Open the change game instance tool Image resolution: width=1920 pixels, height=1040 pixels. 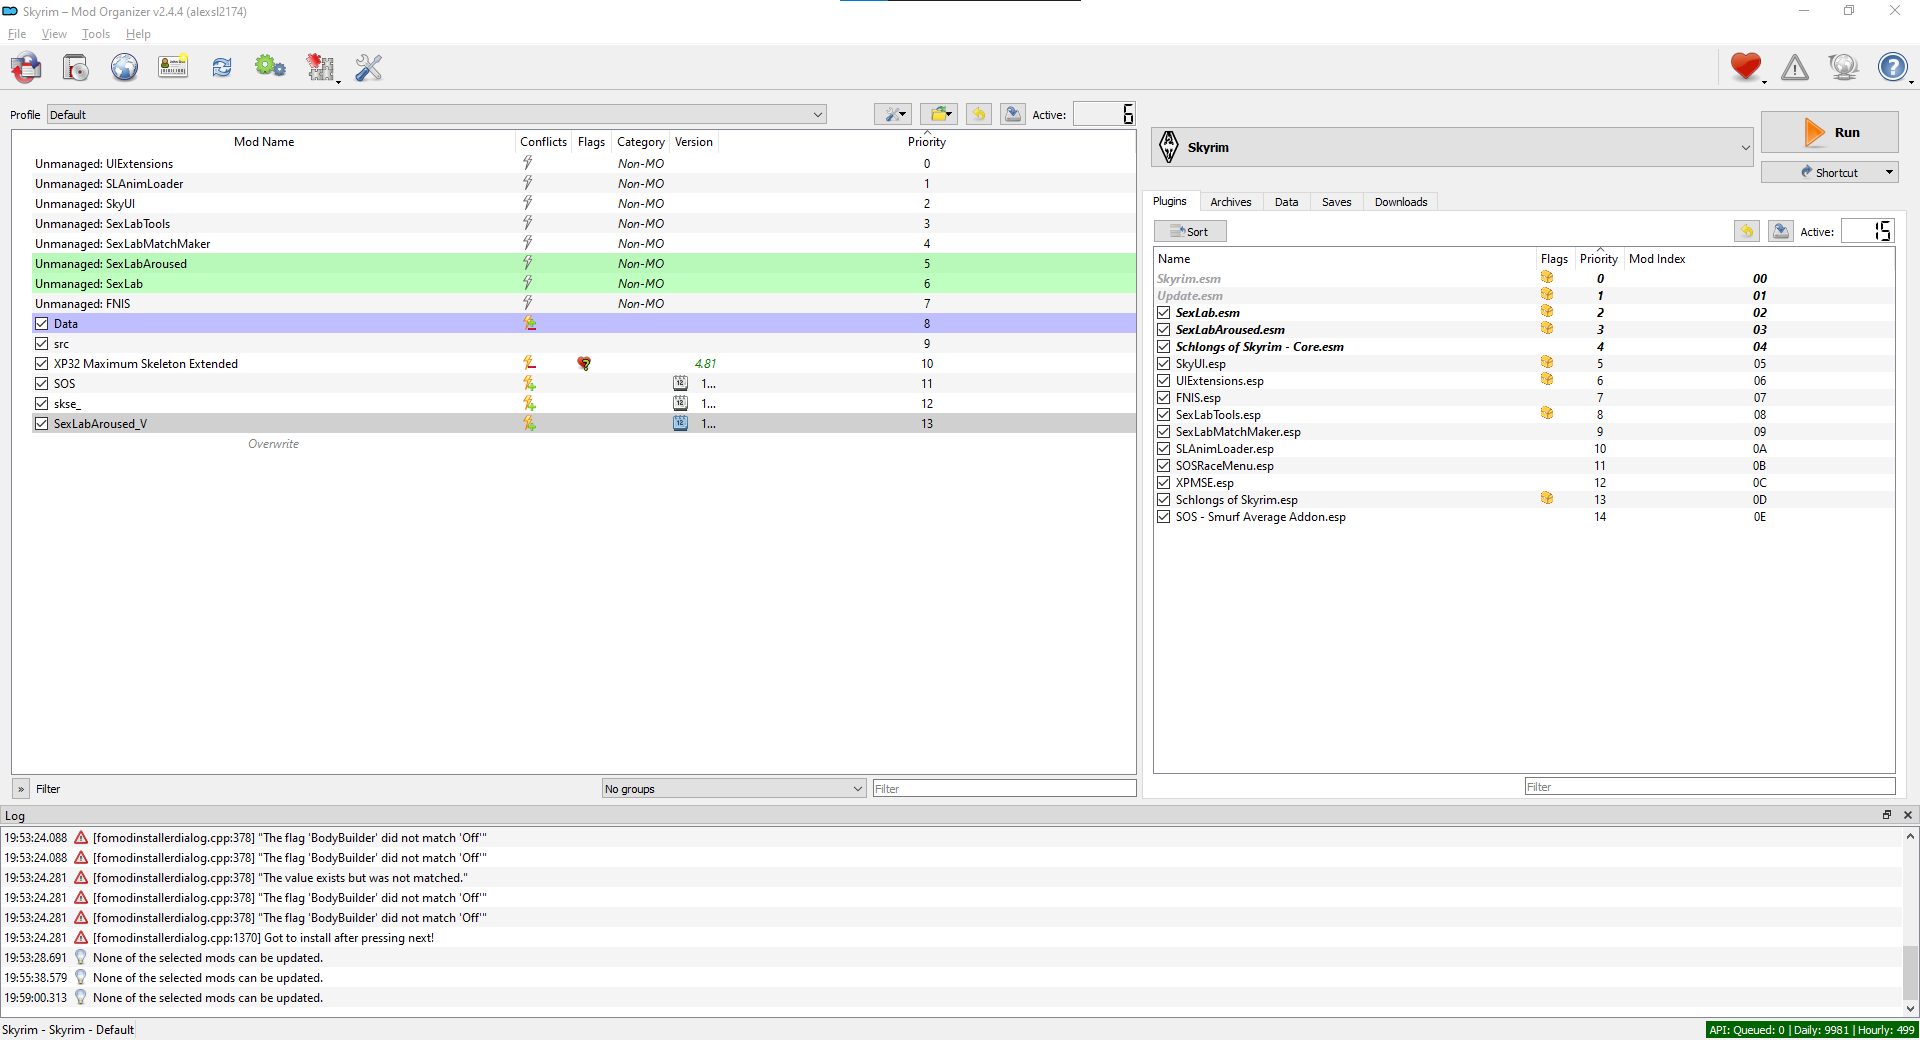click(x=27, y=67)
